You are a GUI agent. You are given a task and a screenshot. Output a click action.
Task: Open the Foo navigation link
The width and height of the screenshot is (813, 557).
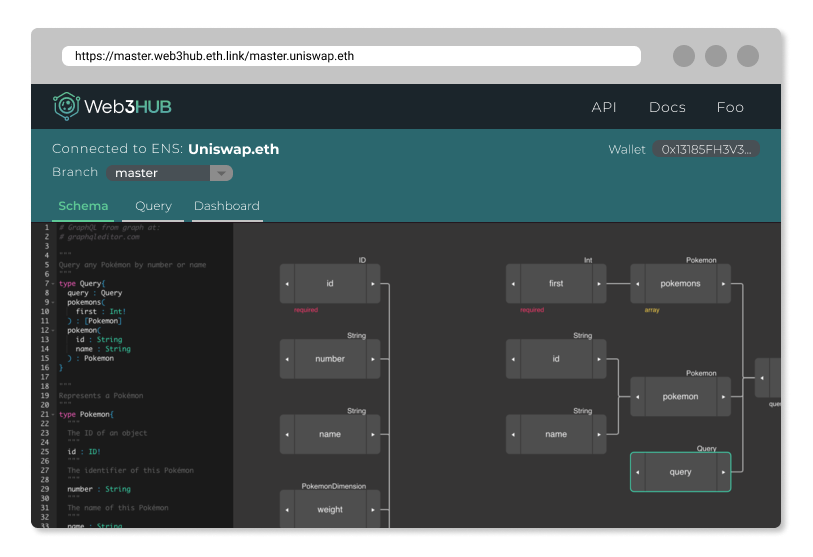pyautogui.click(x=730, y=107)
